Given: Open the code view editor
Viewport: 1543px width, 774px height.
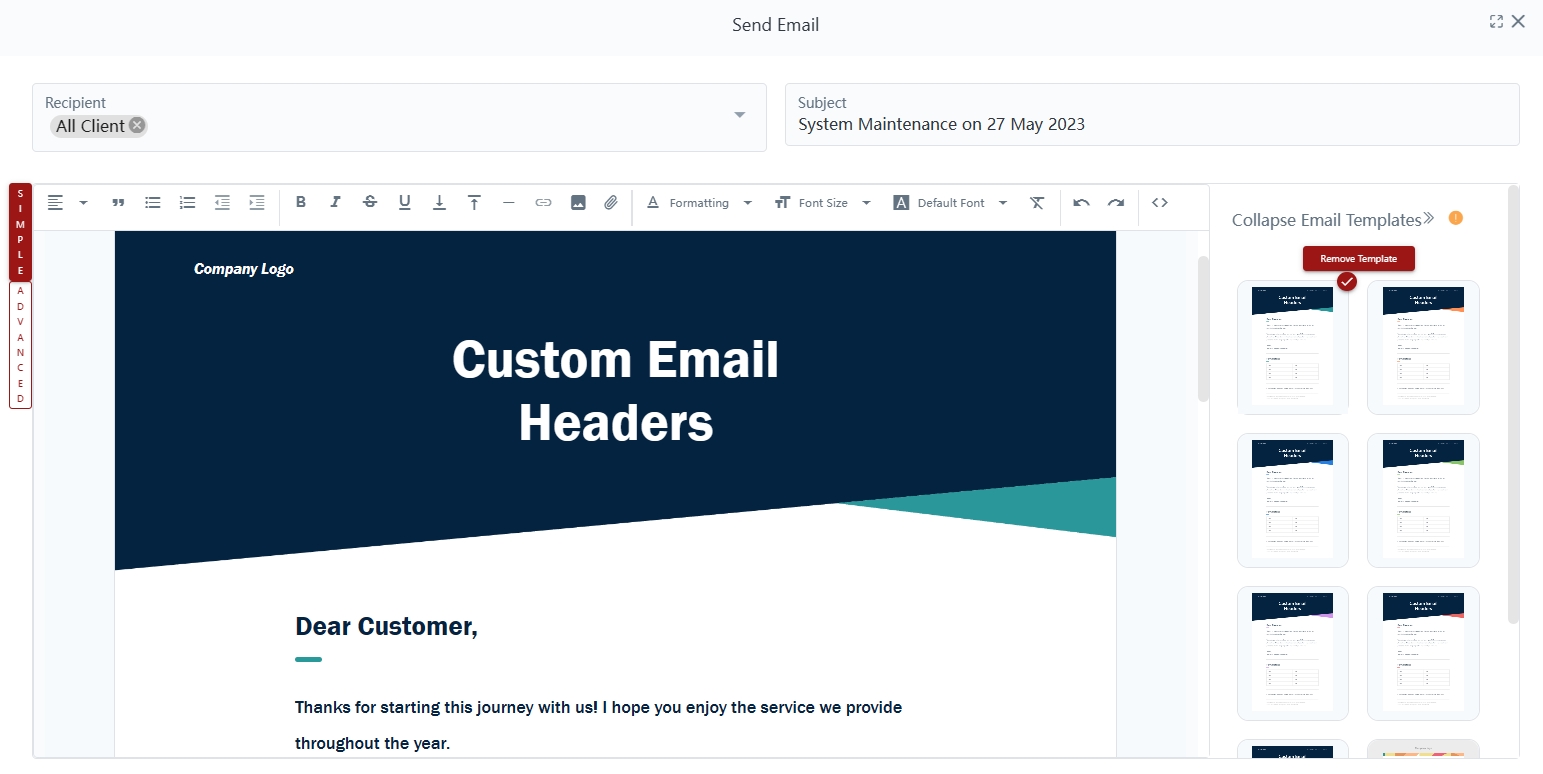Looking at the screenshot, I should 1159,202.
